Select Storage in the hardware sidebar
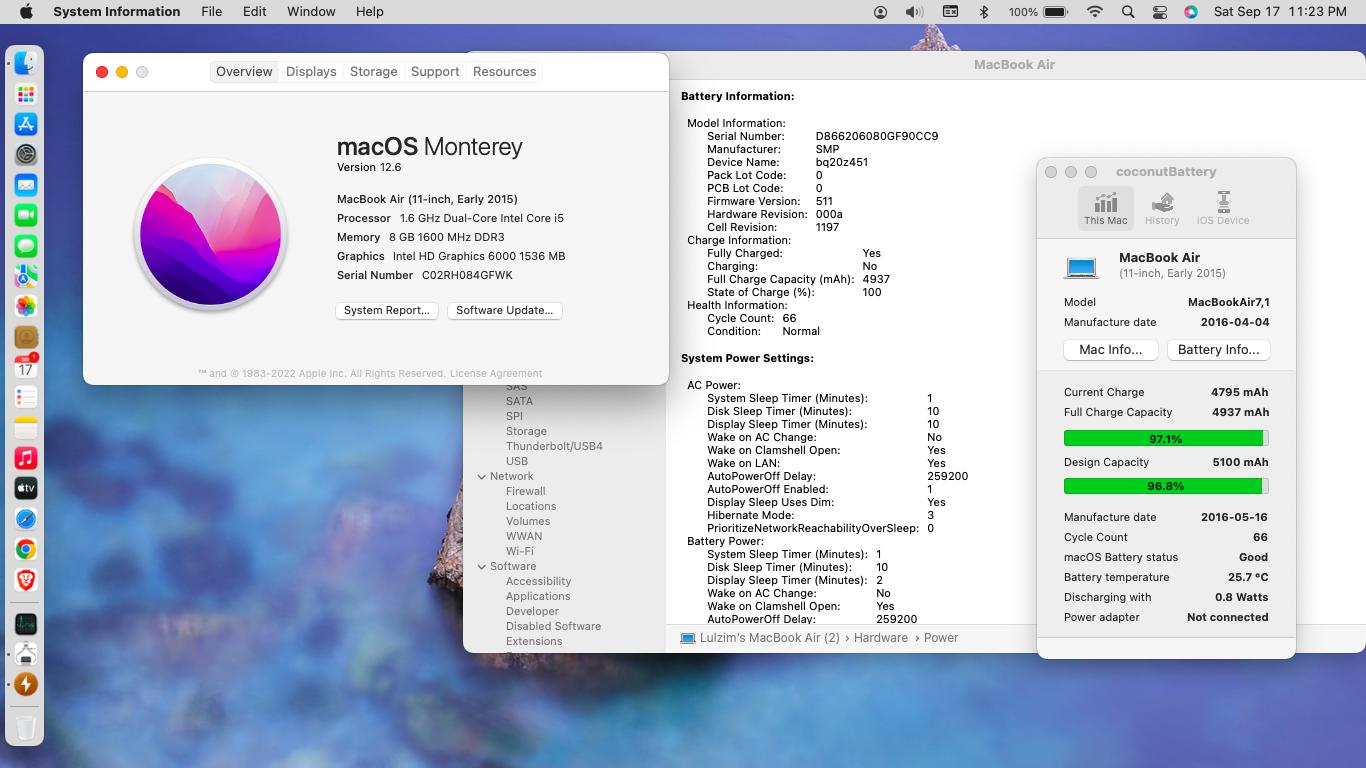The image size is (1366, 768). [526, 432]
